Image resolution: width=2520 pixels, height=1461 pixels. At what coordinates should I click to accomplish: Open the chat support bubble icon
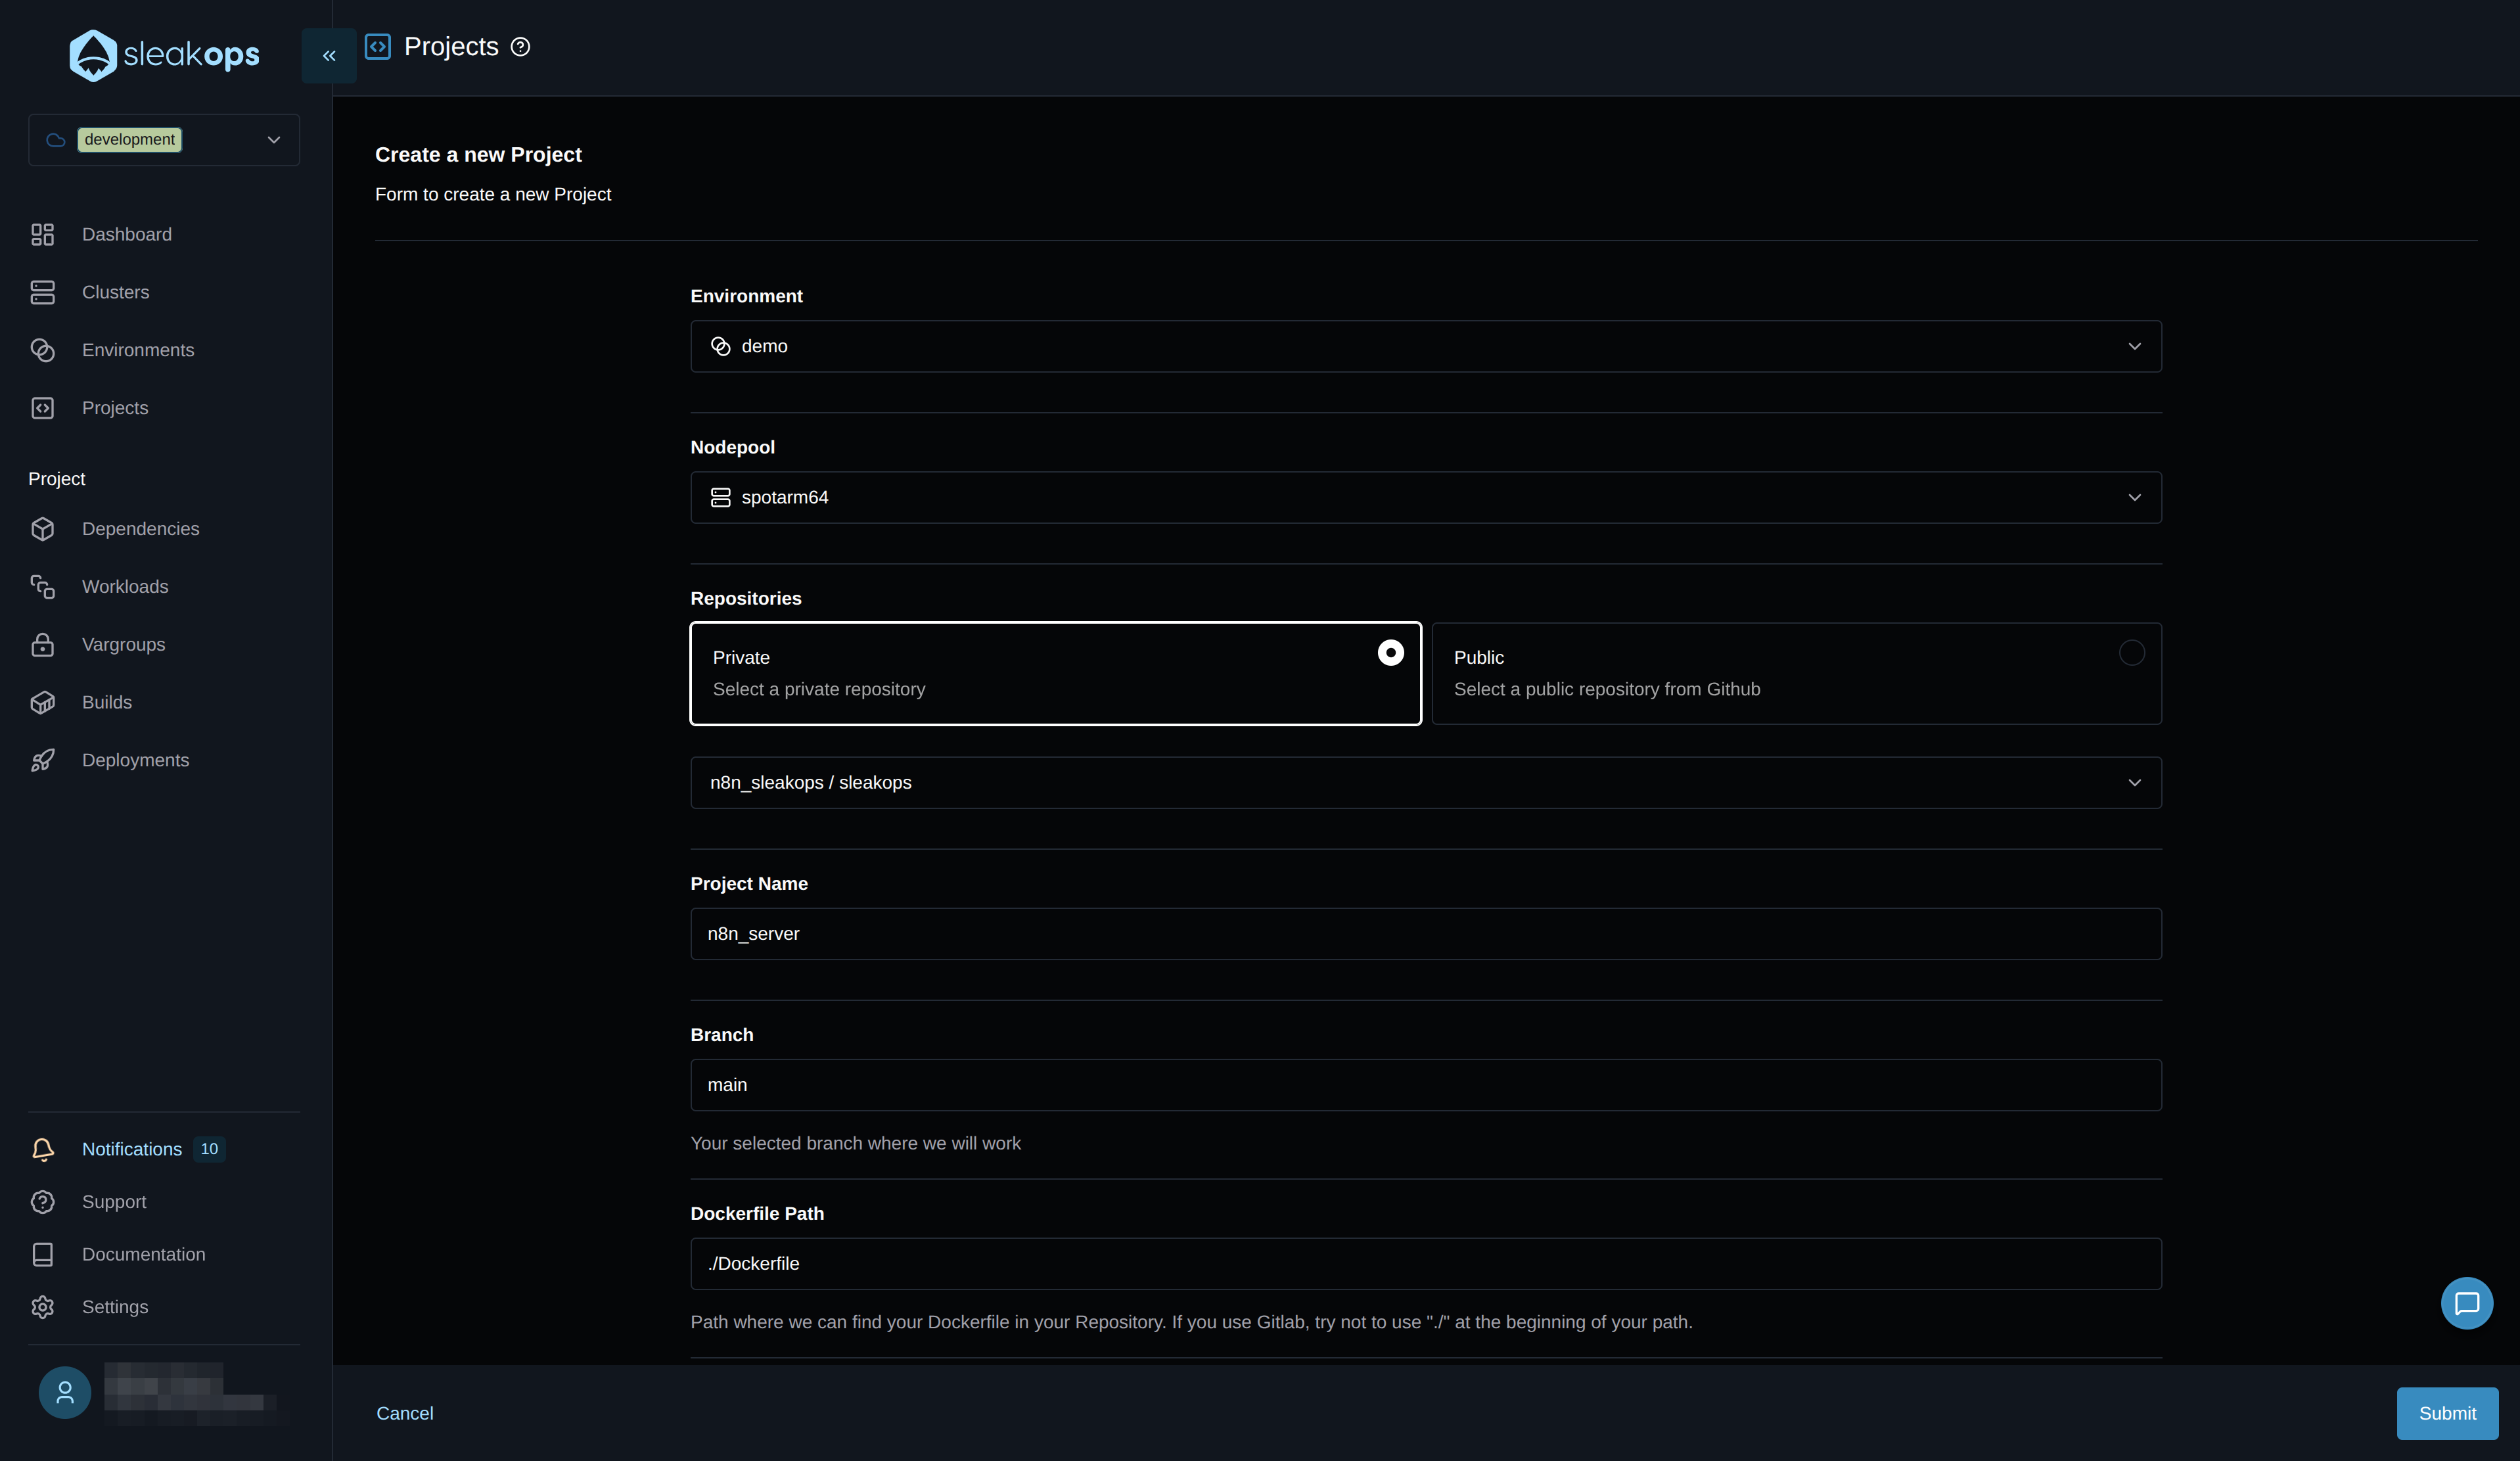pyautogui.click(x=2467, y=1303)
